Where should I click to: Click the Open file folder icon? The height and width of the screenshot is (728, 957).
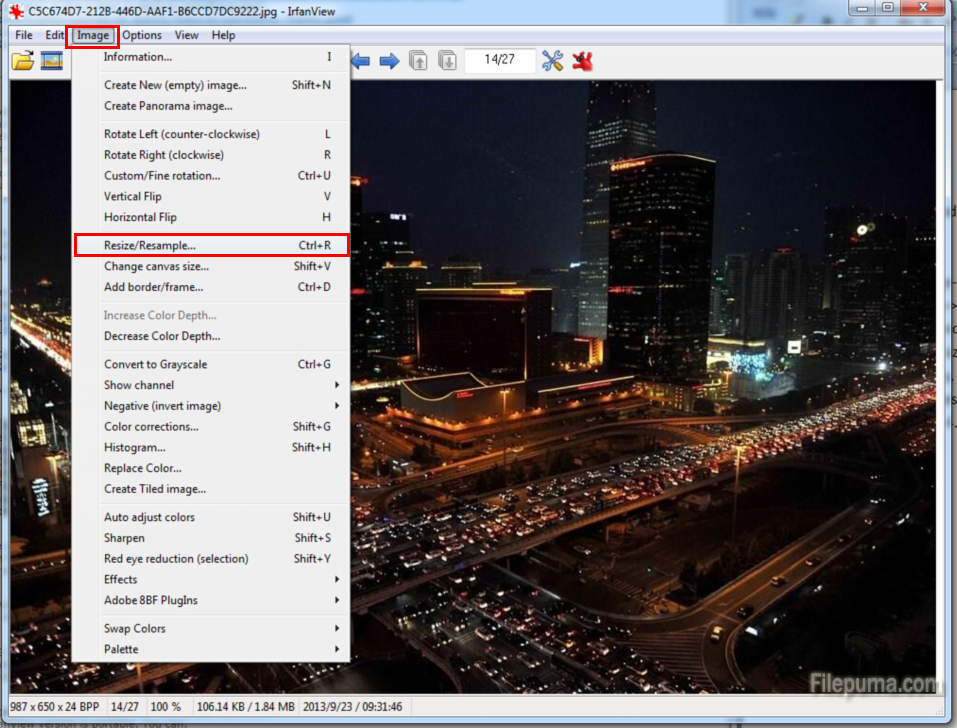pyautogui.click(x=22, y=61)
